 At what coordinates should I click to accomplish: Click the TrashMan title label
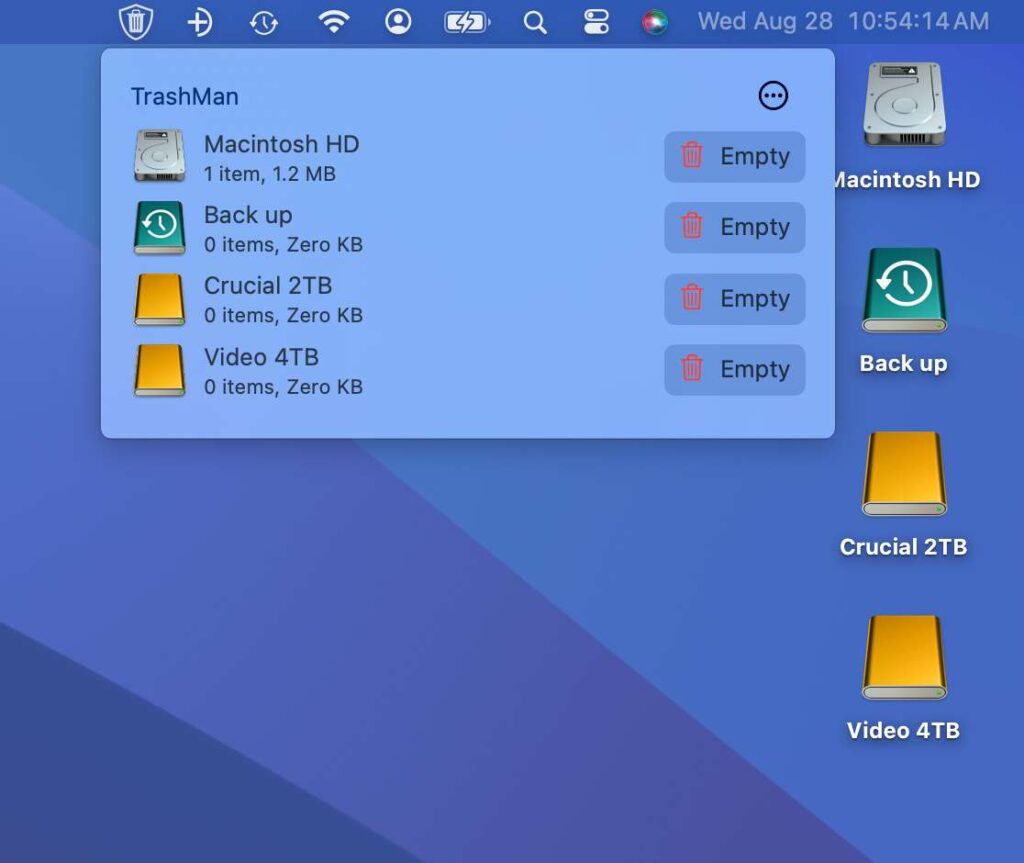(x=185, y=96)
